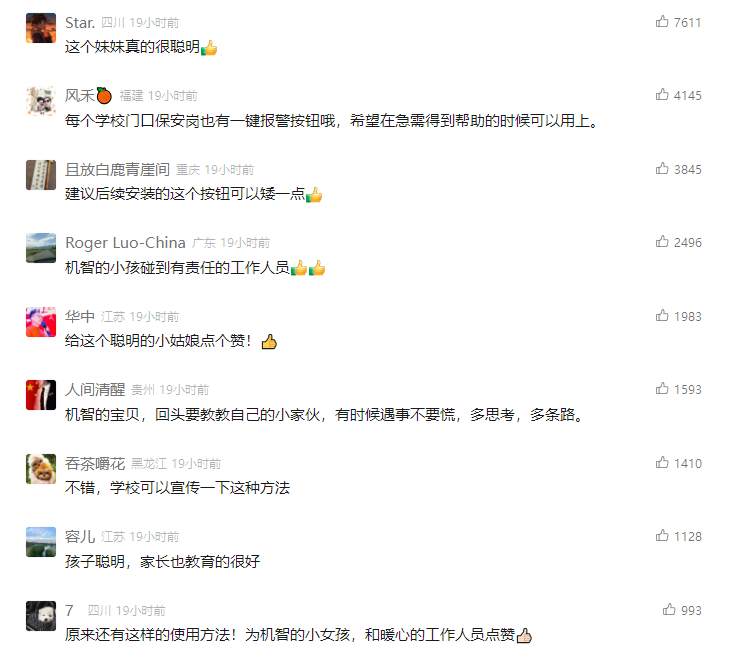Open 风禾's avatar picture
Screen dimensions: 734x656
click(41, 101)
